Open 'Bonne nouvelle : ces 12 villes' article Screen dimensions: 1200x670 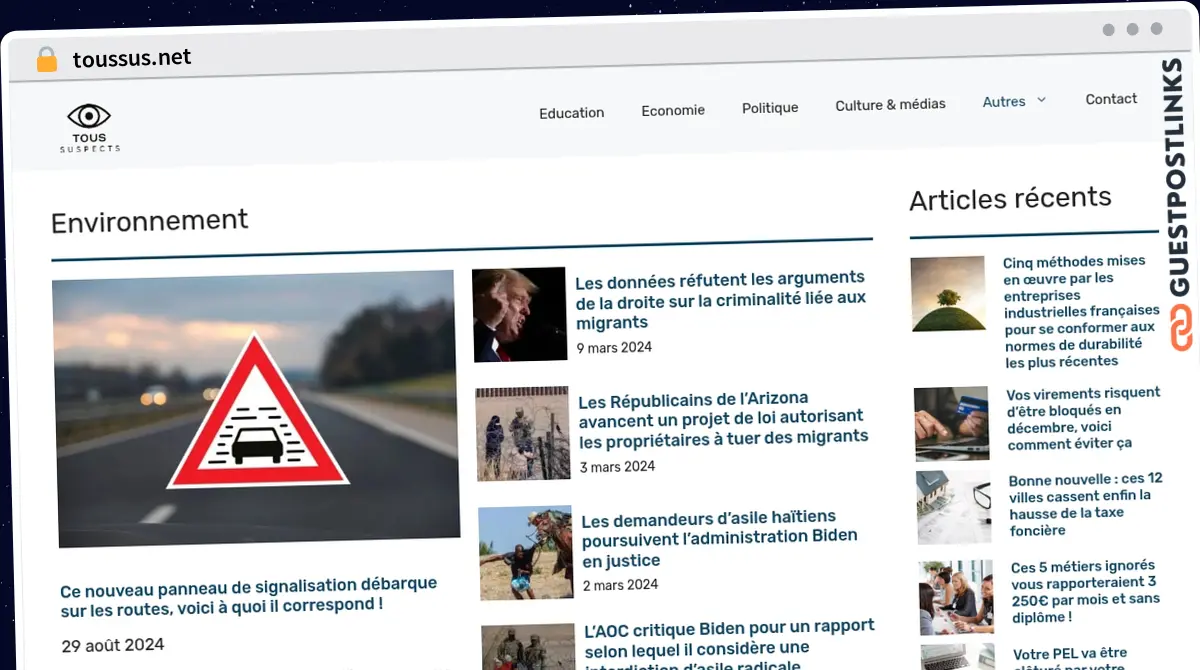1086,504
